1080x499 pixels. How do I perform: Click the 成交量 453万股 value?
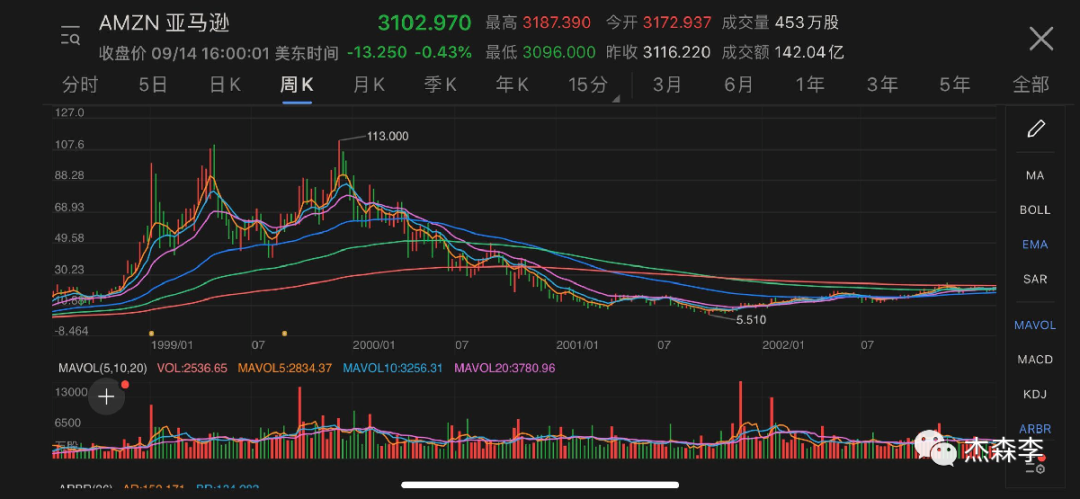click(x=780, y=23)
